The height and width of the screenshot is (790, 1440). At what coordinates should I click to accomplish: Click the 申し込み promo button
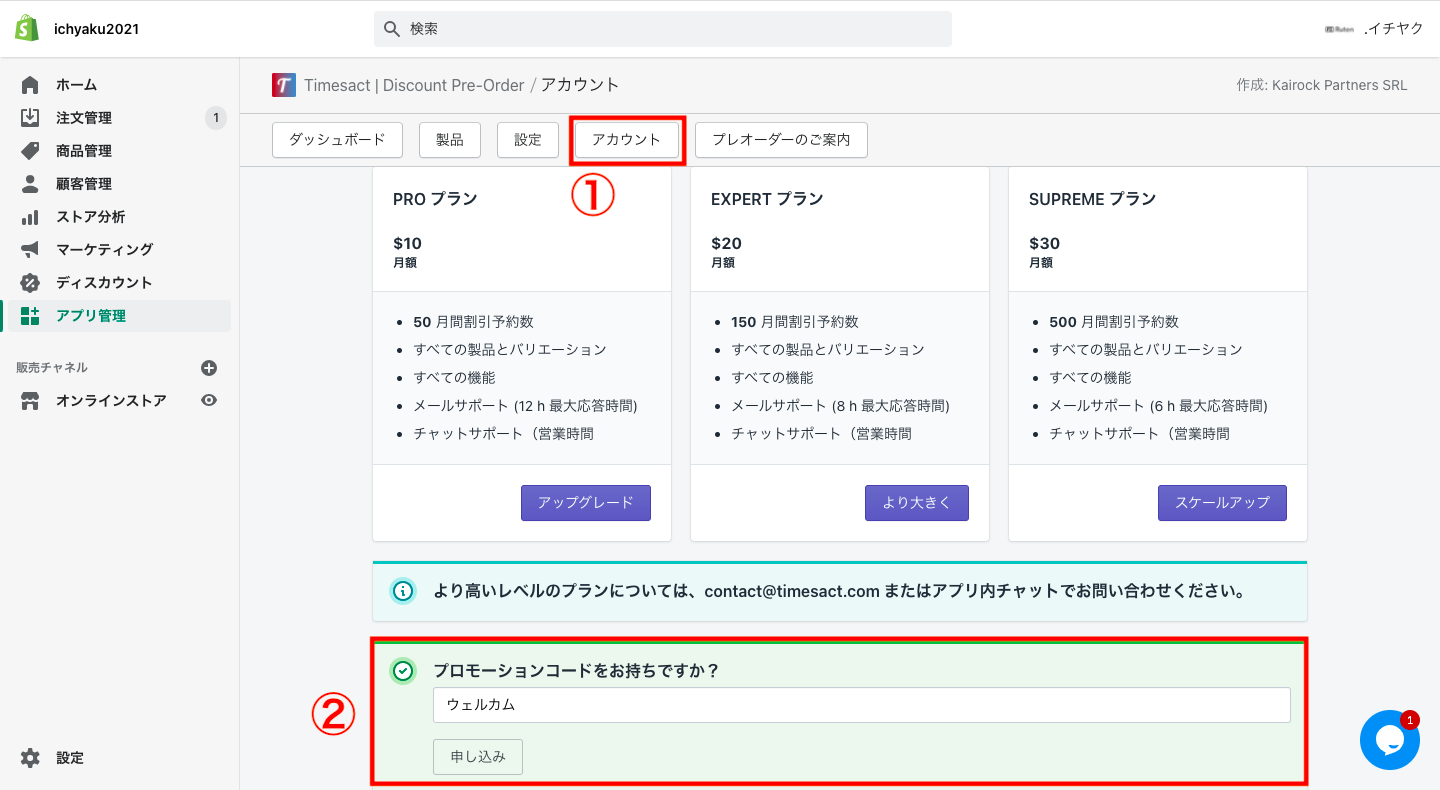tap(478, 757)
